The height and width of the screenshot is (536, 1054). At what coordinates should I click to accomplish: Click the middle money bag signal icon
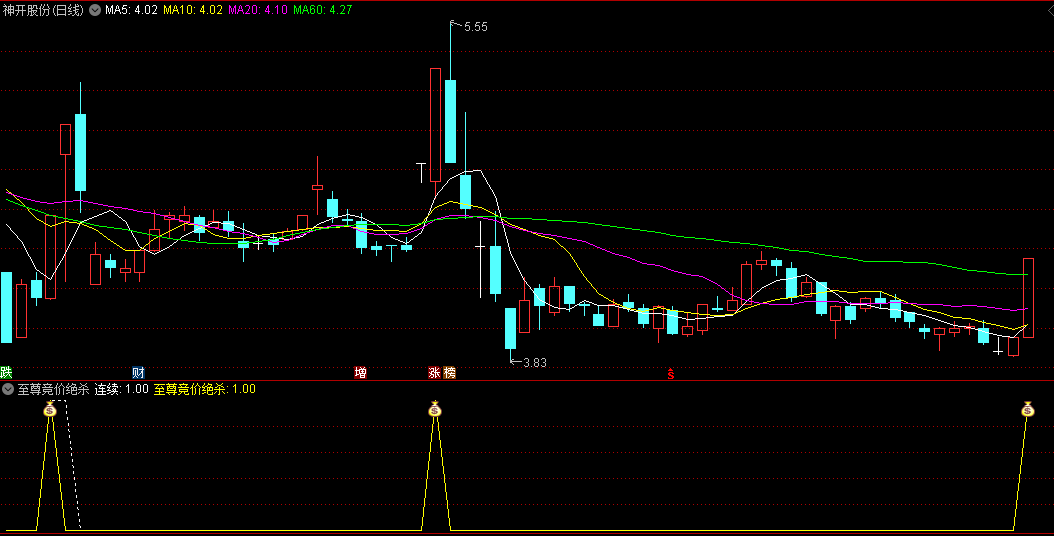pyautogui.click(x=435, y=409)
